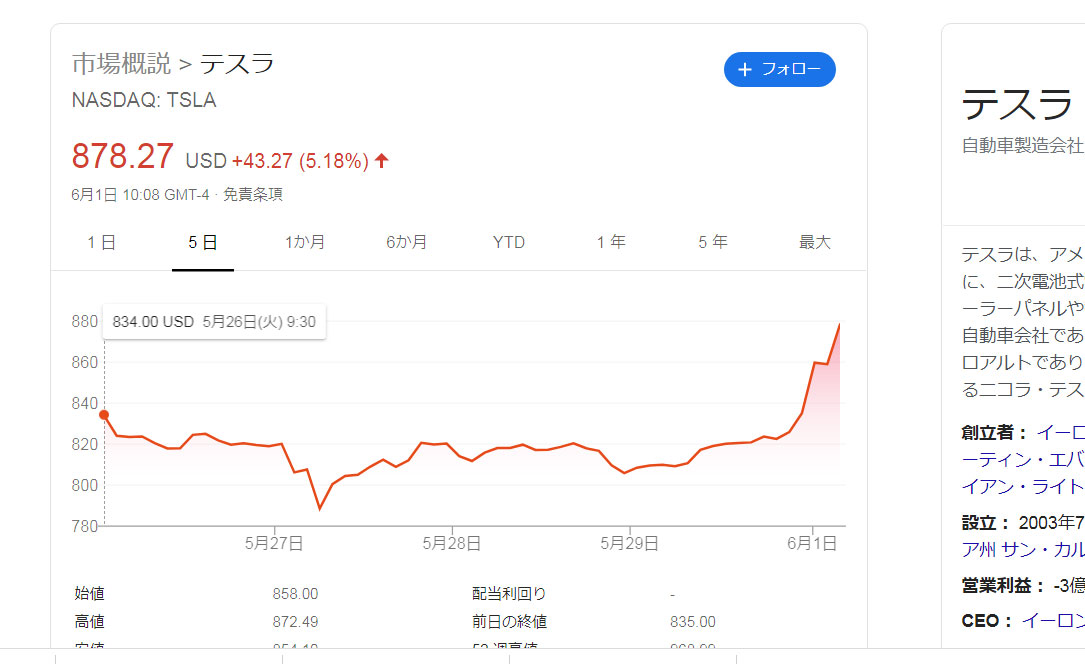The width and height of the screenshot is (1085, 664).
Task: Click the orange data point on chart
Action: click(104, 415)
